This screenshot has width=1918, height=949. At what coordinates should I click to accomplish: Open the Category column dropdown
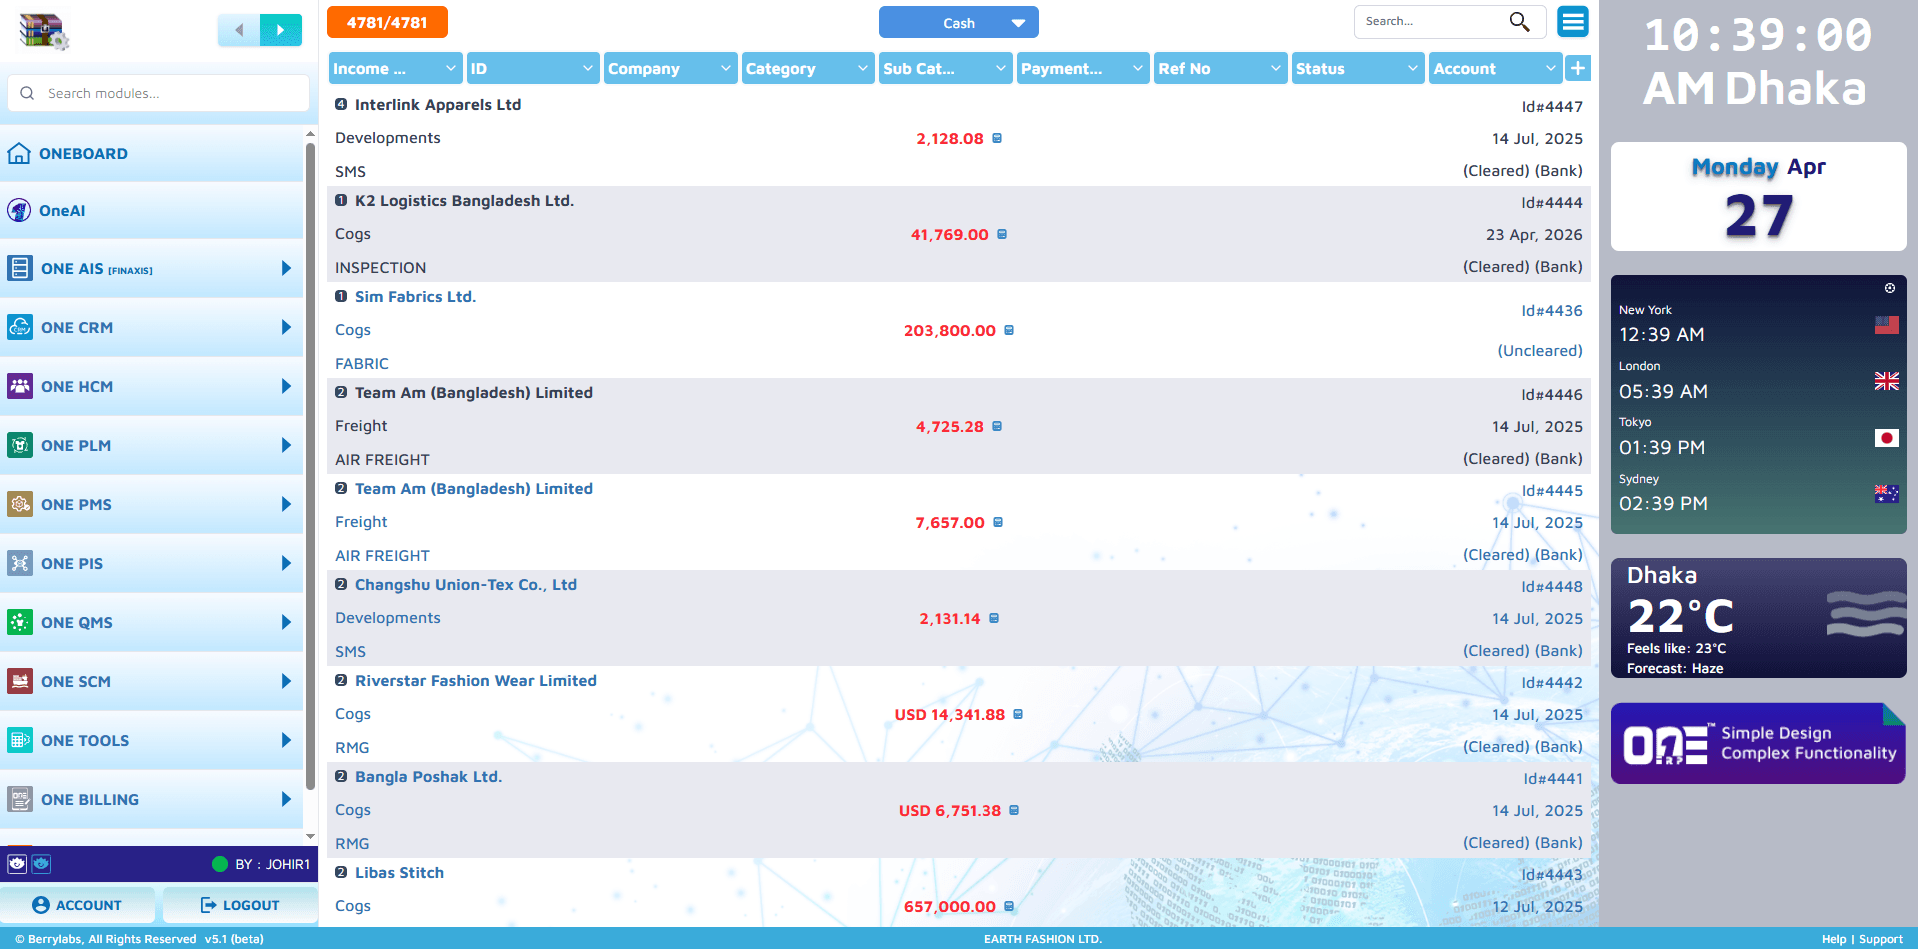click(x=808, y=68)
